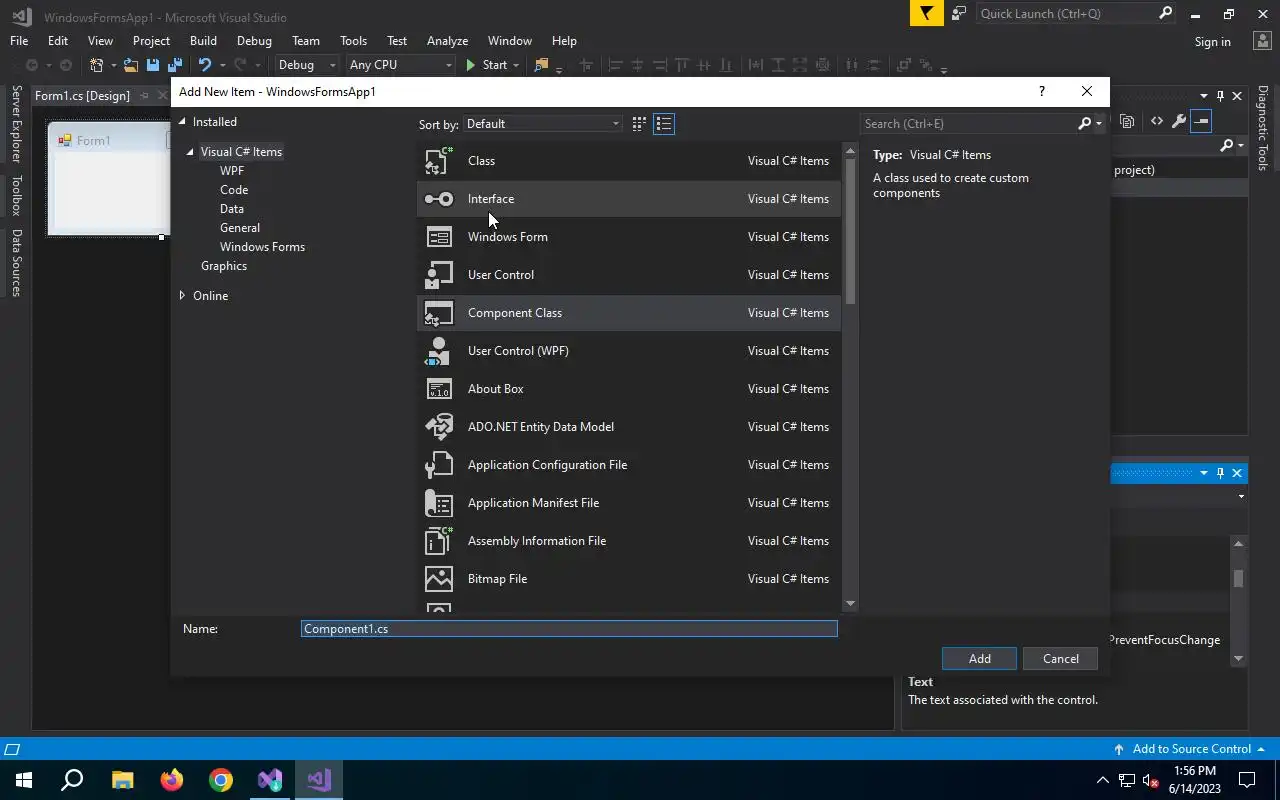Switch to the Form1.cs [Design] tab

click(82, 96)
